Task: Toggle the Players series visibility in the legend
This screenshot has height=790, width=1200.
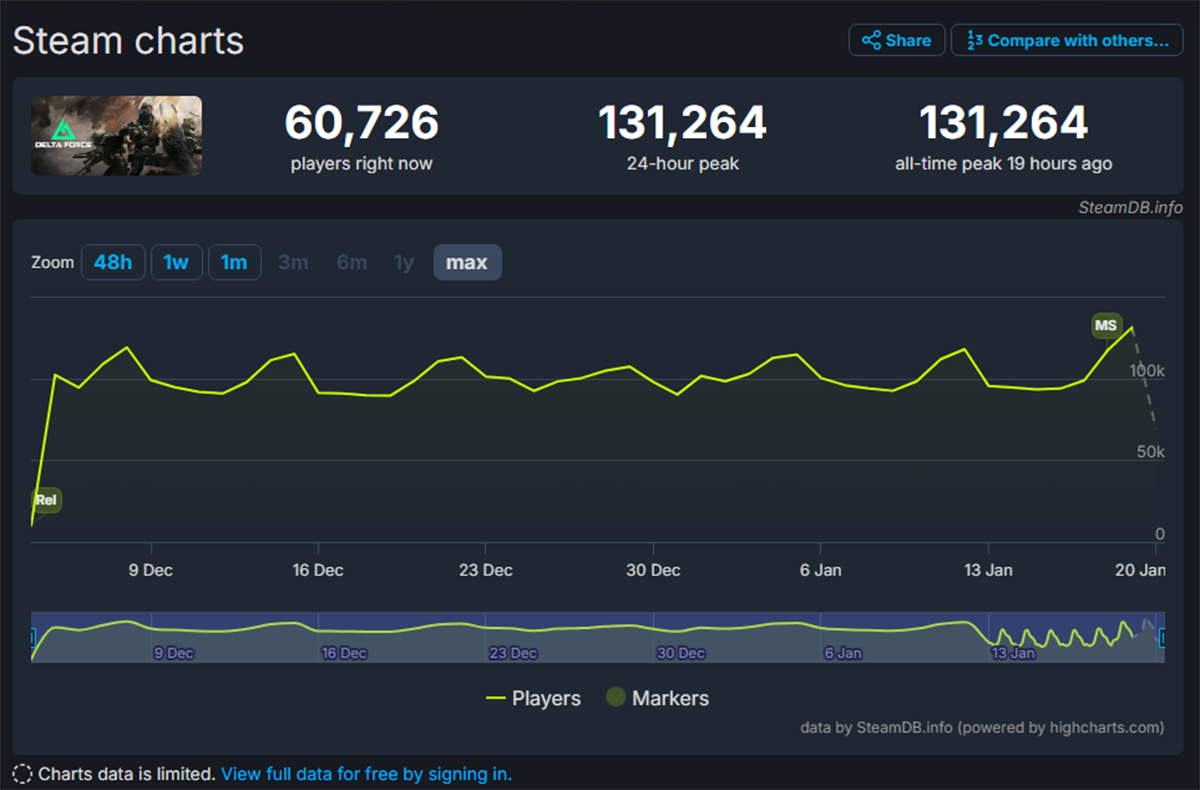Action: (x=546, y=697)
